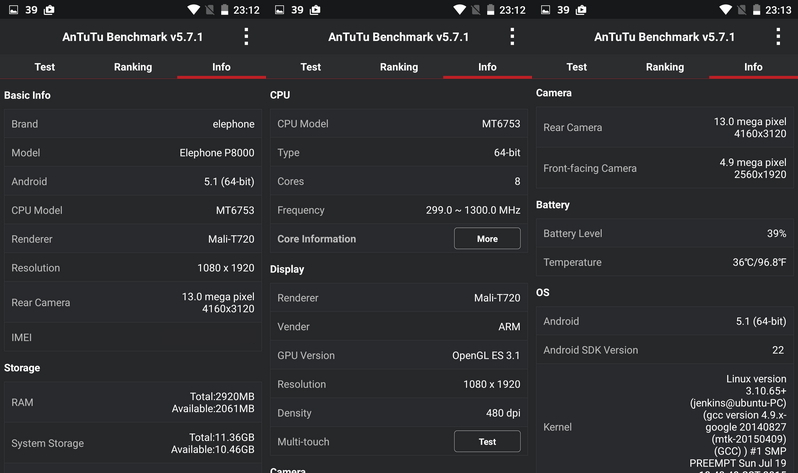Tap the Kernel information row

click(x=665, y=424)
